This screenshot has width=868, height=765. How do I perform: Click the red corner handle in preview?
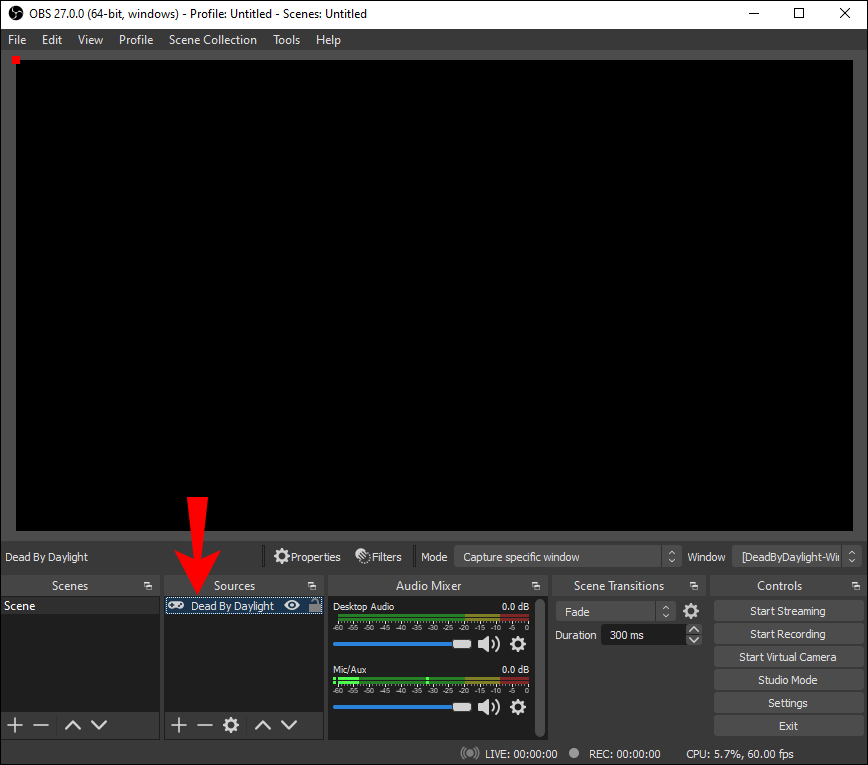[x=16, y=60]
